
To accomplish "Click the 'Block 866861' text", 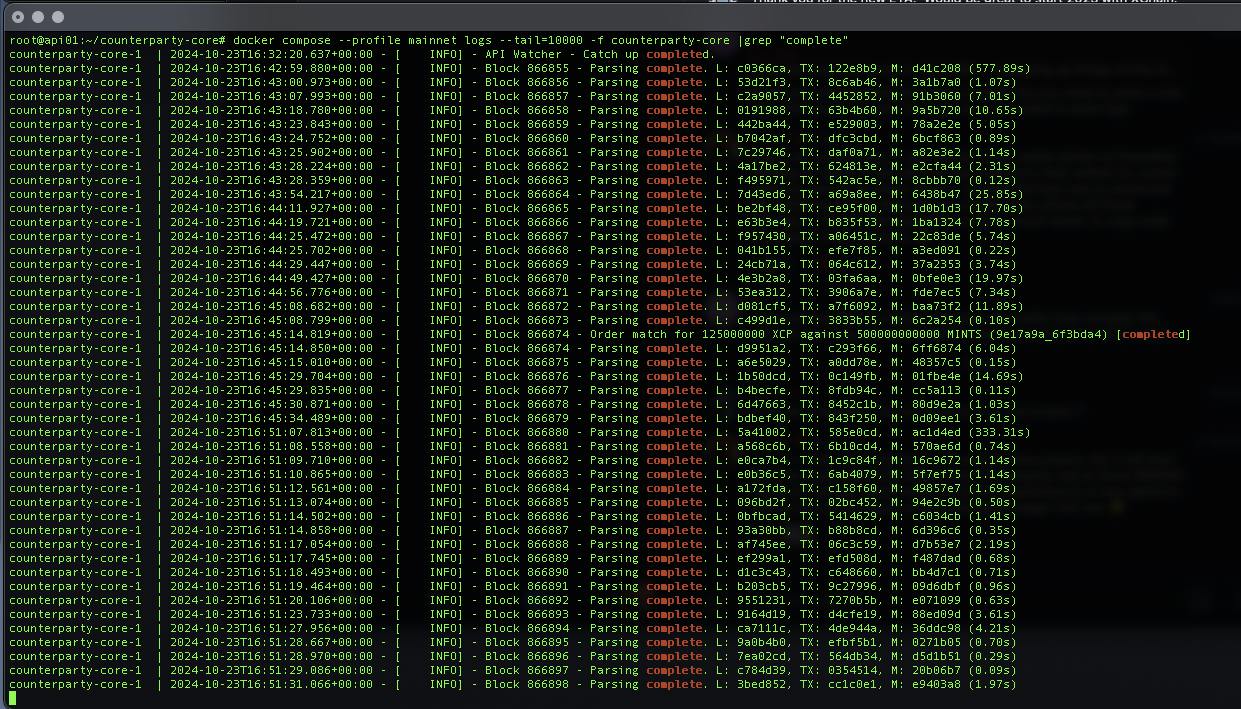I will [x=527, y=152].
